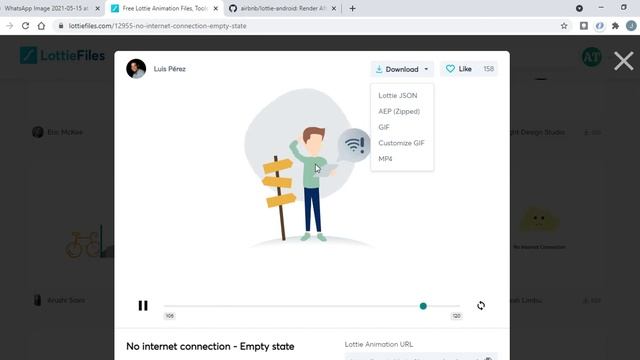640x360 pixels.
Task: Open a new browser tab
Action: tap(353, 8)
